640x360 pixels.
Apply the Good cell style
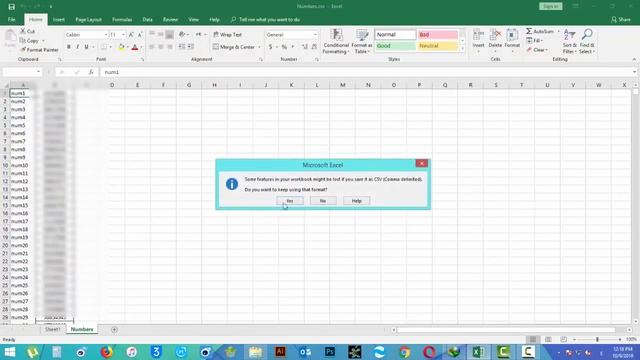395,46
